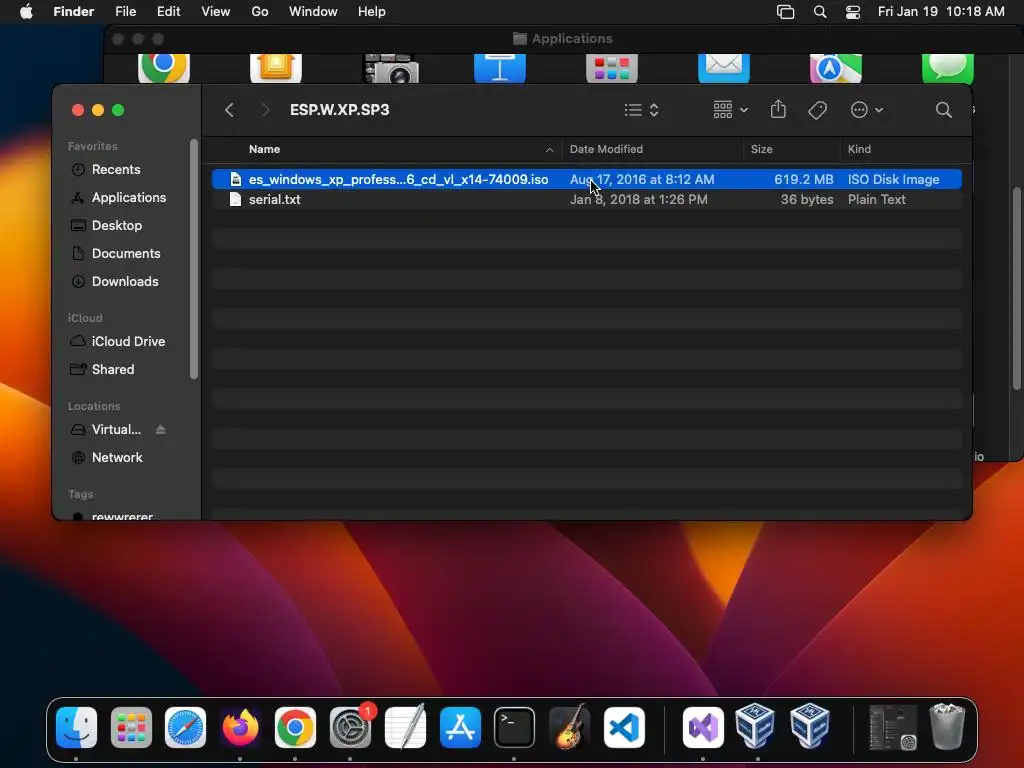Image resolution: width=1024 pixels, height=768 pixels.
Task: Click the date and time clock
Action: [x=941, y=12]
